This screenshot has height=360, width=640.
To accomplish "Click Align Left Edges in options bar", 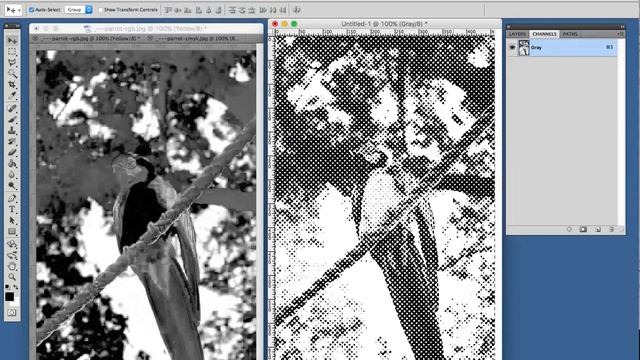I will (x=199, y=10).
